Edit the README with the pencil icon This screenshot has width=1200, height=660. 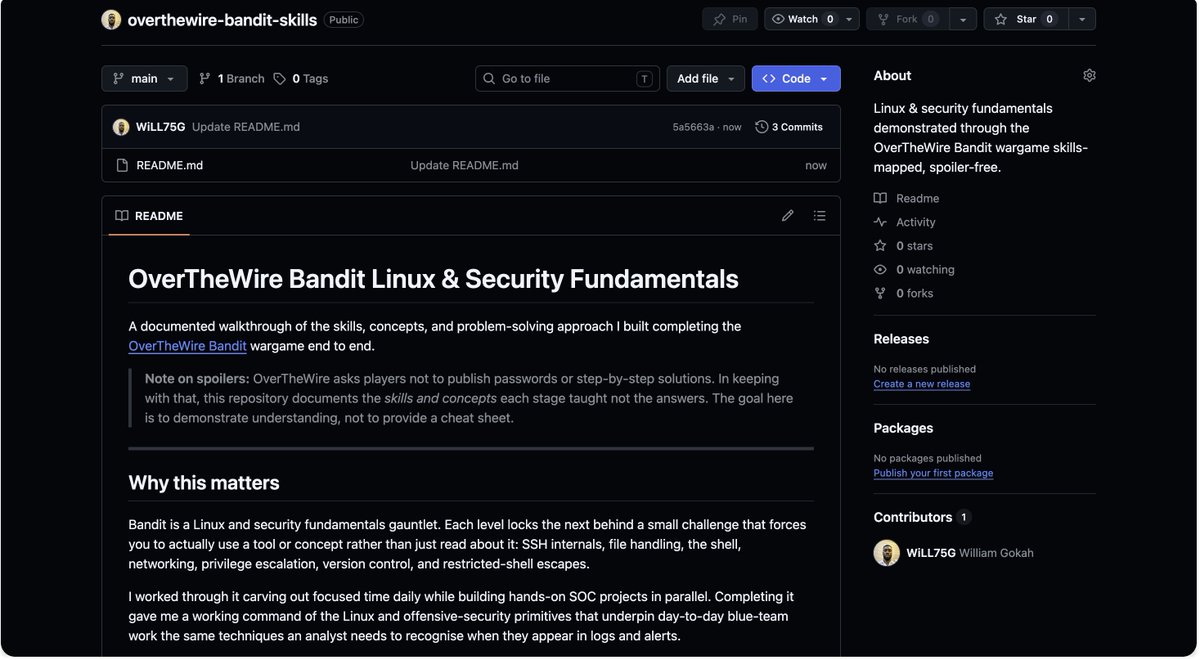[x=788, y=216]
